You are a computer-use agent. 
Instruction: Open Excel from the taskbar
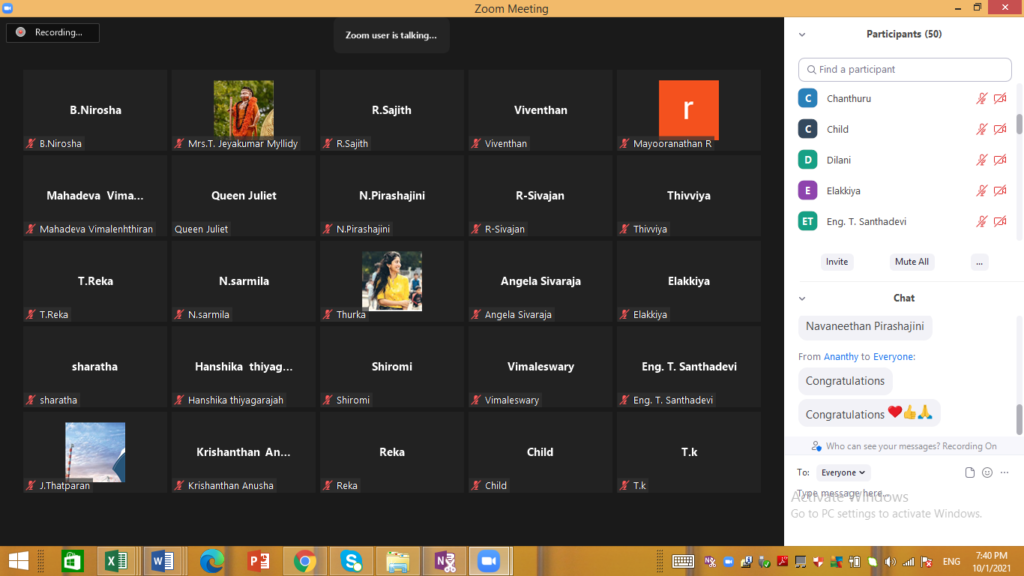tap(116, 561)
